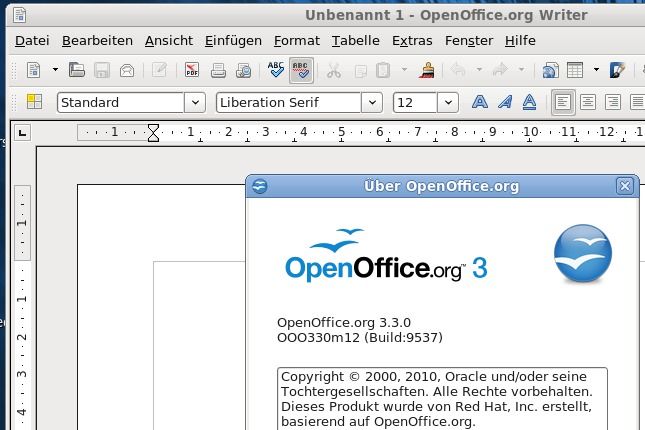Toggle Show Draw Functions icon
Screen dimensions: 645x430
tap(617, 70)
